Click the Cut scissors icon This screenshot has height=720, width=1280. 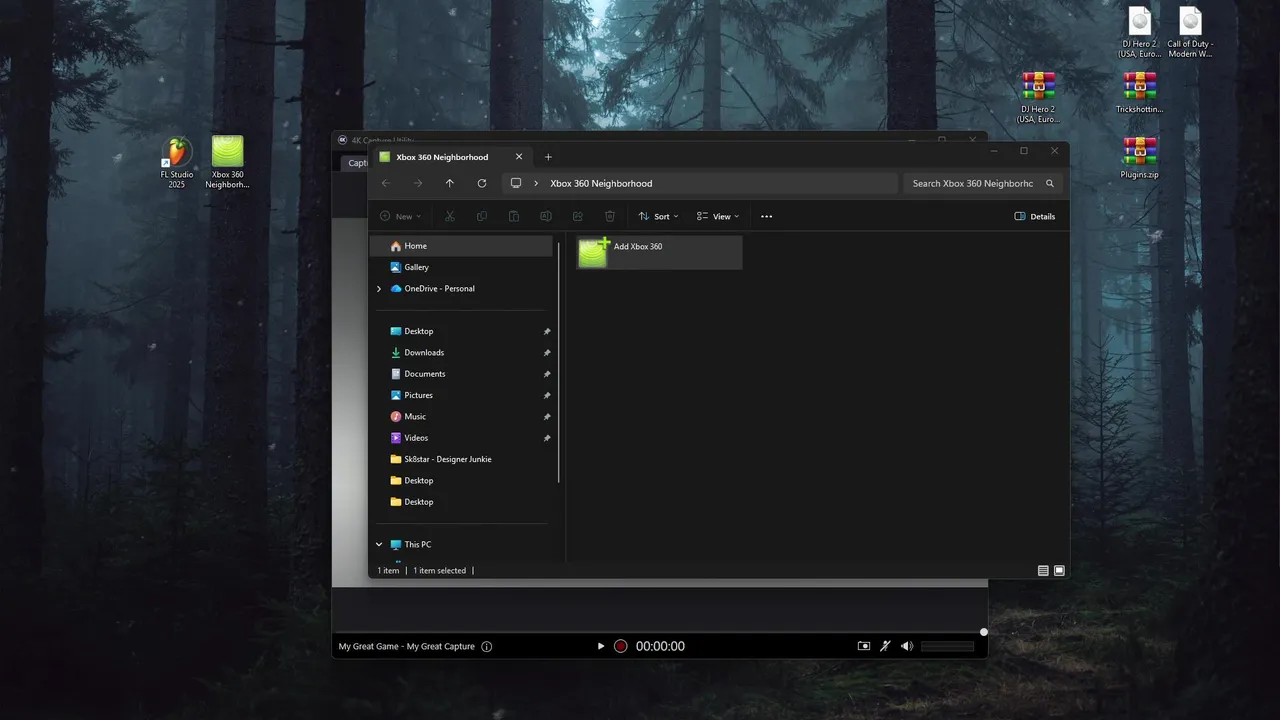coord(450,216)
